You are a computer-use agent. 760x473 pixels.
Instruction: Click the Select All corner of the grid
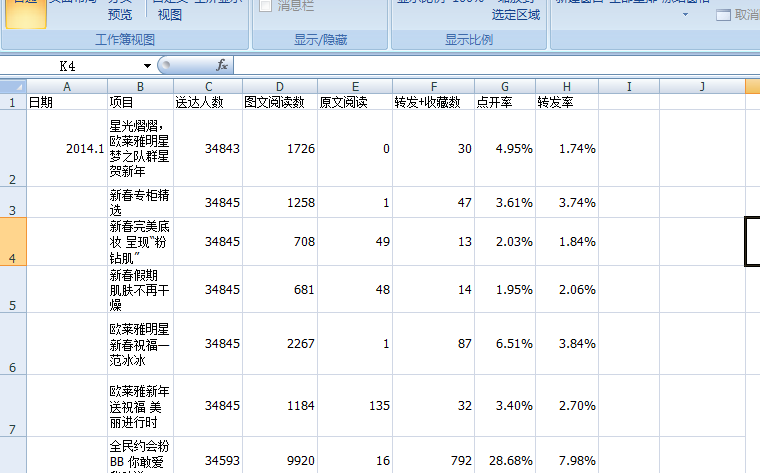(x=12, y=87)
